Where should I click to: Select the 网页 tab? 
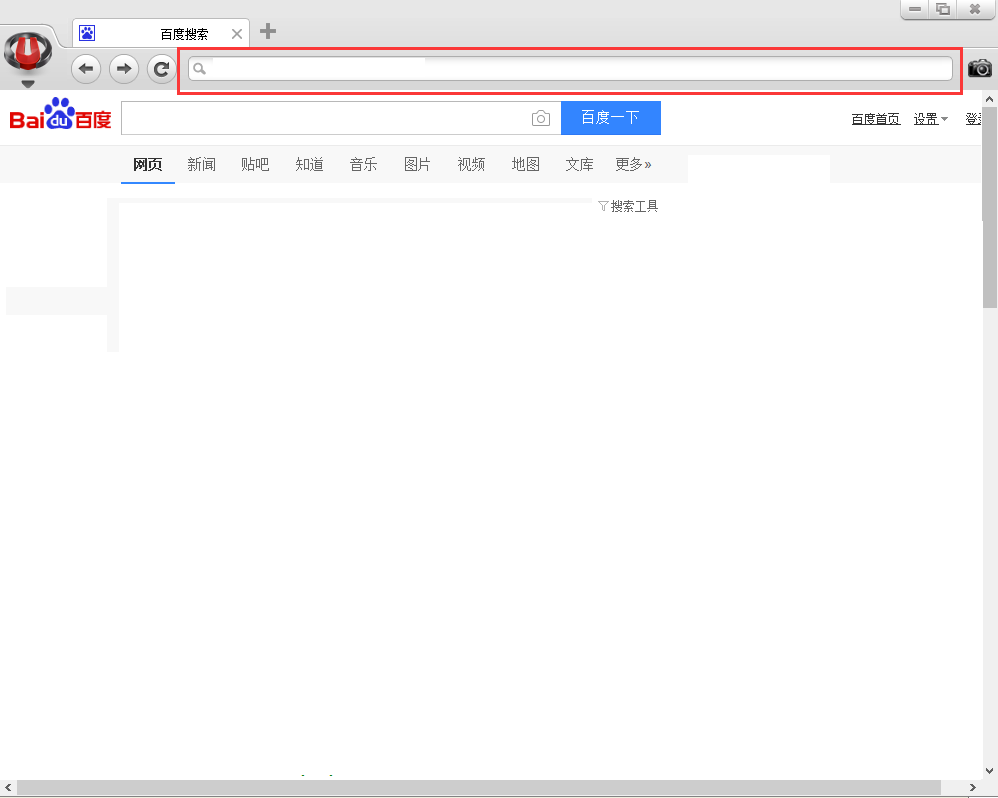tap(148, 164)
